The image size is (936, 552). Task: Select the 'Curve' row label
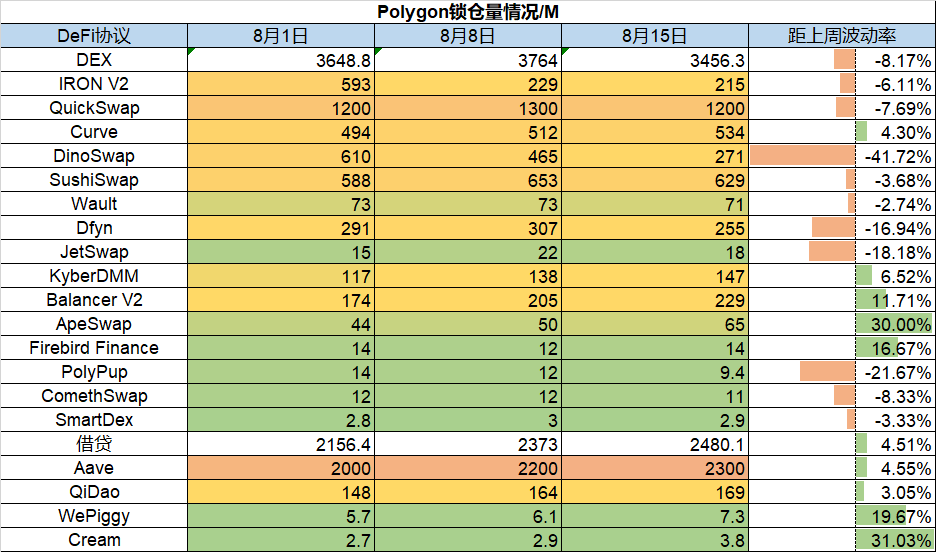94,132
